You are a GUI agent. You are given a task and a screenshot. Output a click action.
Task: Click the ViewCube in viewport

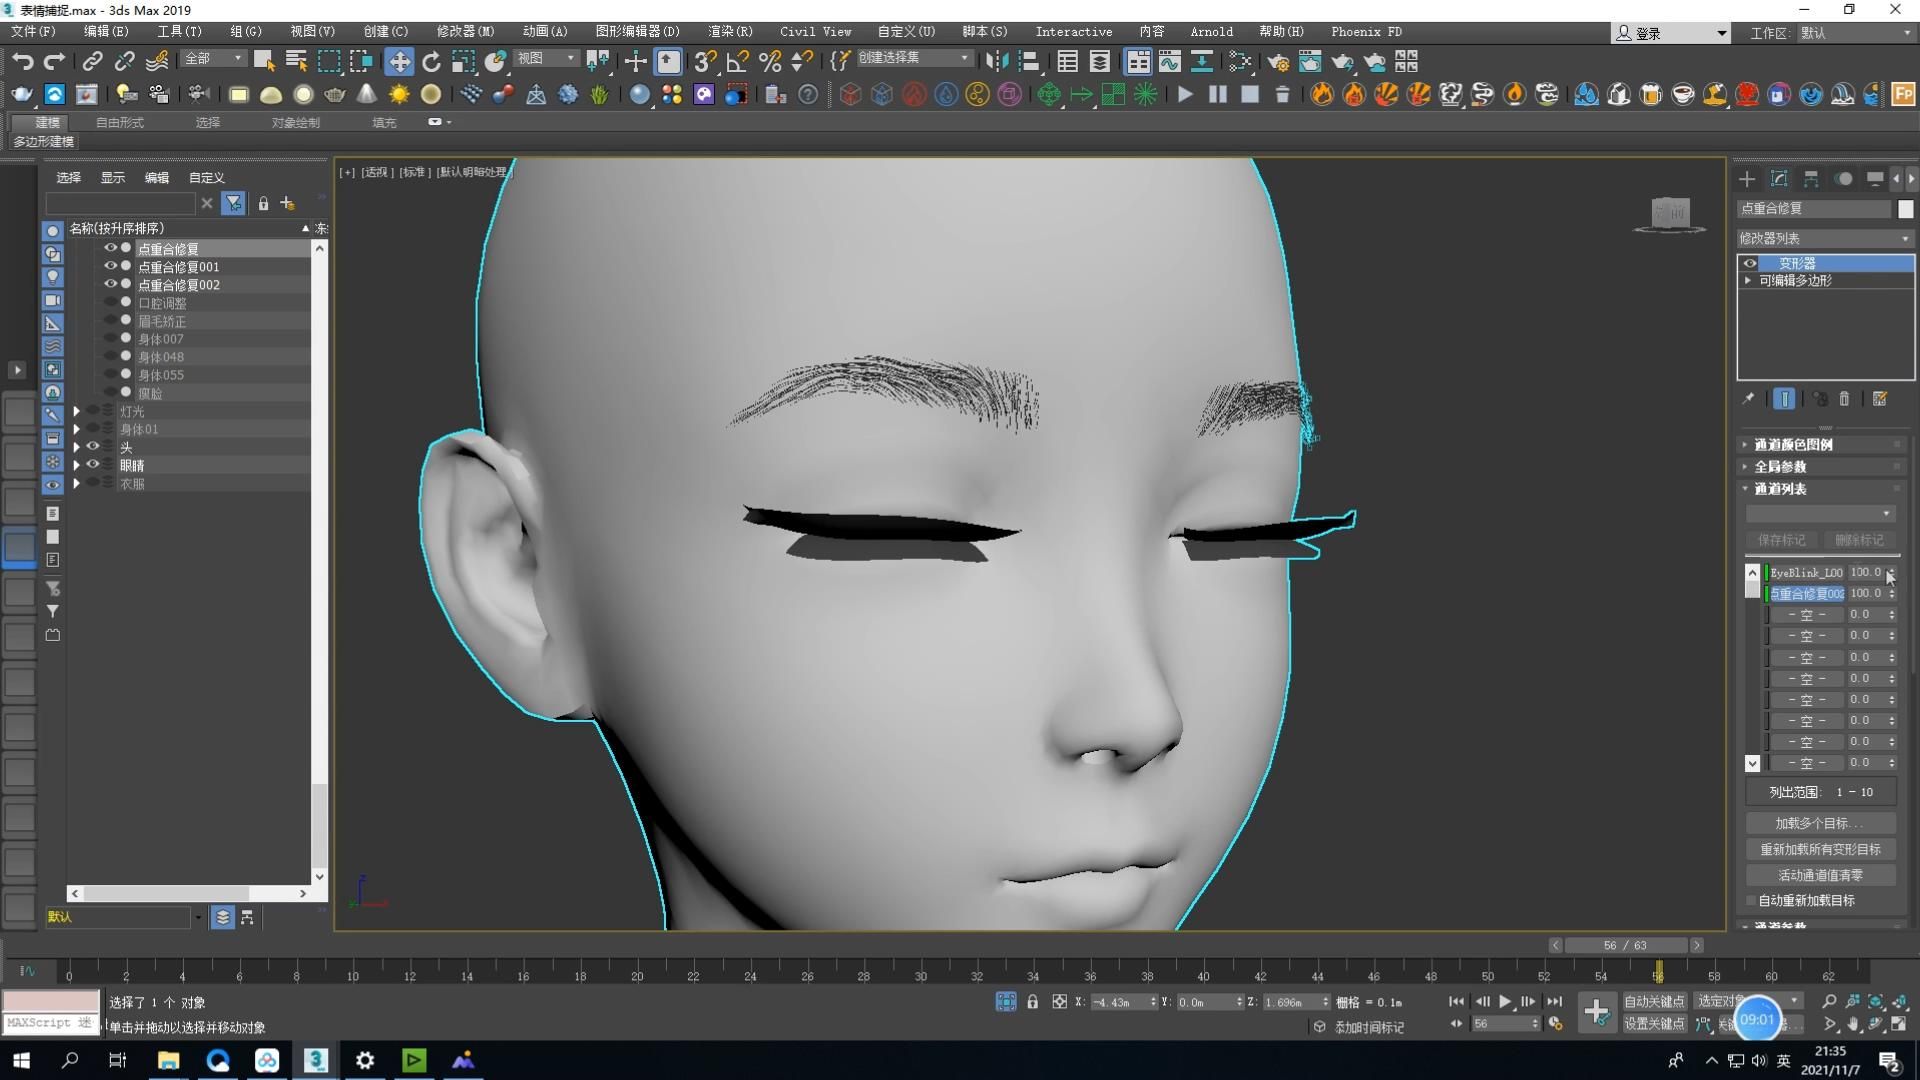[1669, 214]
